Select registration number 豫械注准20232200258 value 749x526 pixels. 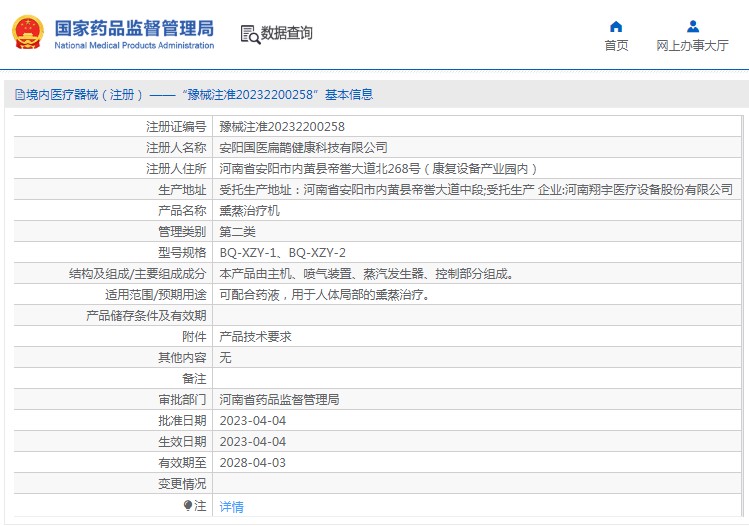tap(282, 127)
